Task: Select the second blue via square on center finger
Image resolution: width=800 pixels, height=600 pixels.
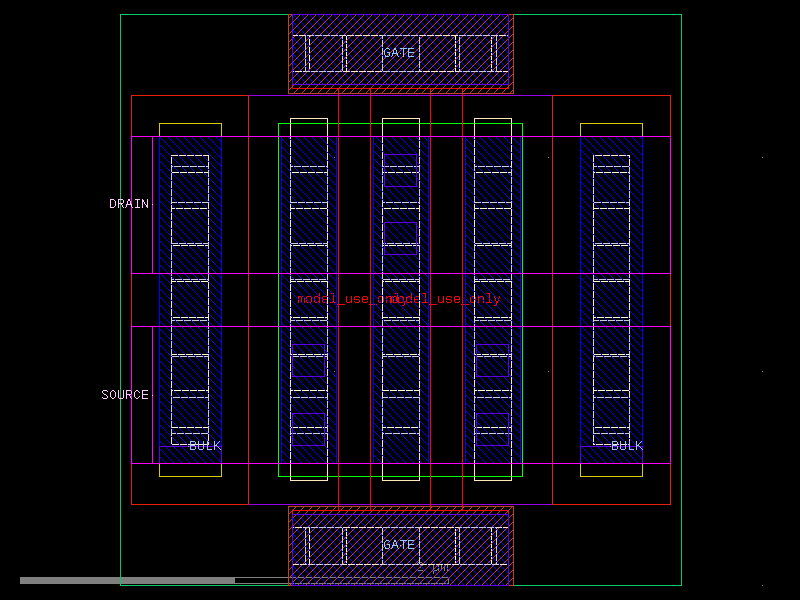Action: point(400,236)
